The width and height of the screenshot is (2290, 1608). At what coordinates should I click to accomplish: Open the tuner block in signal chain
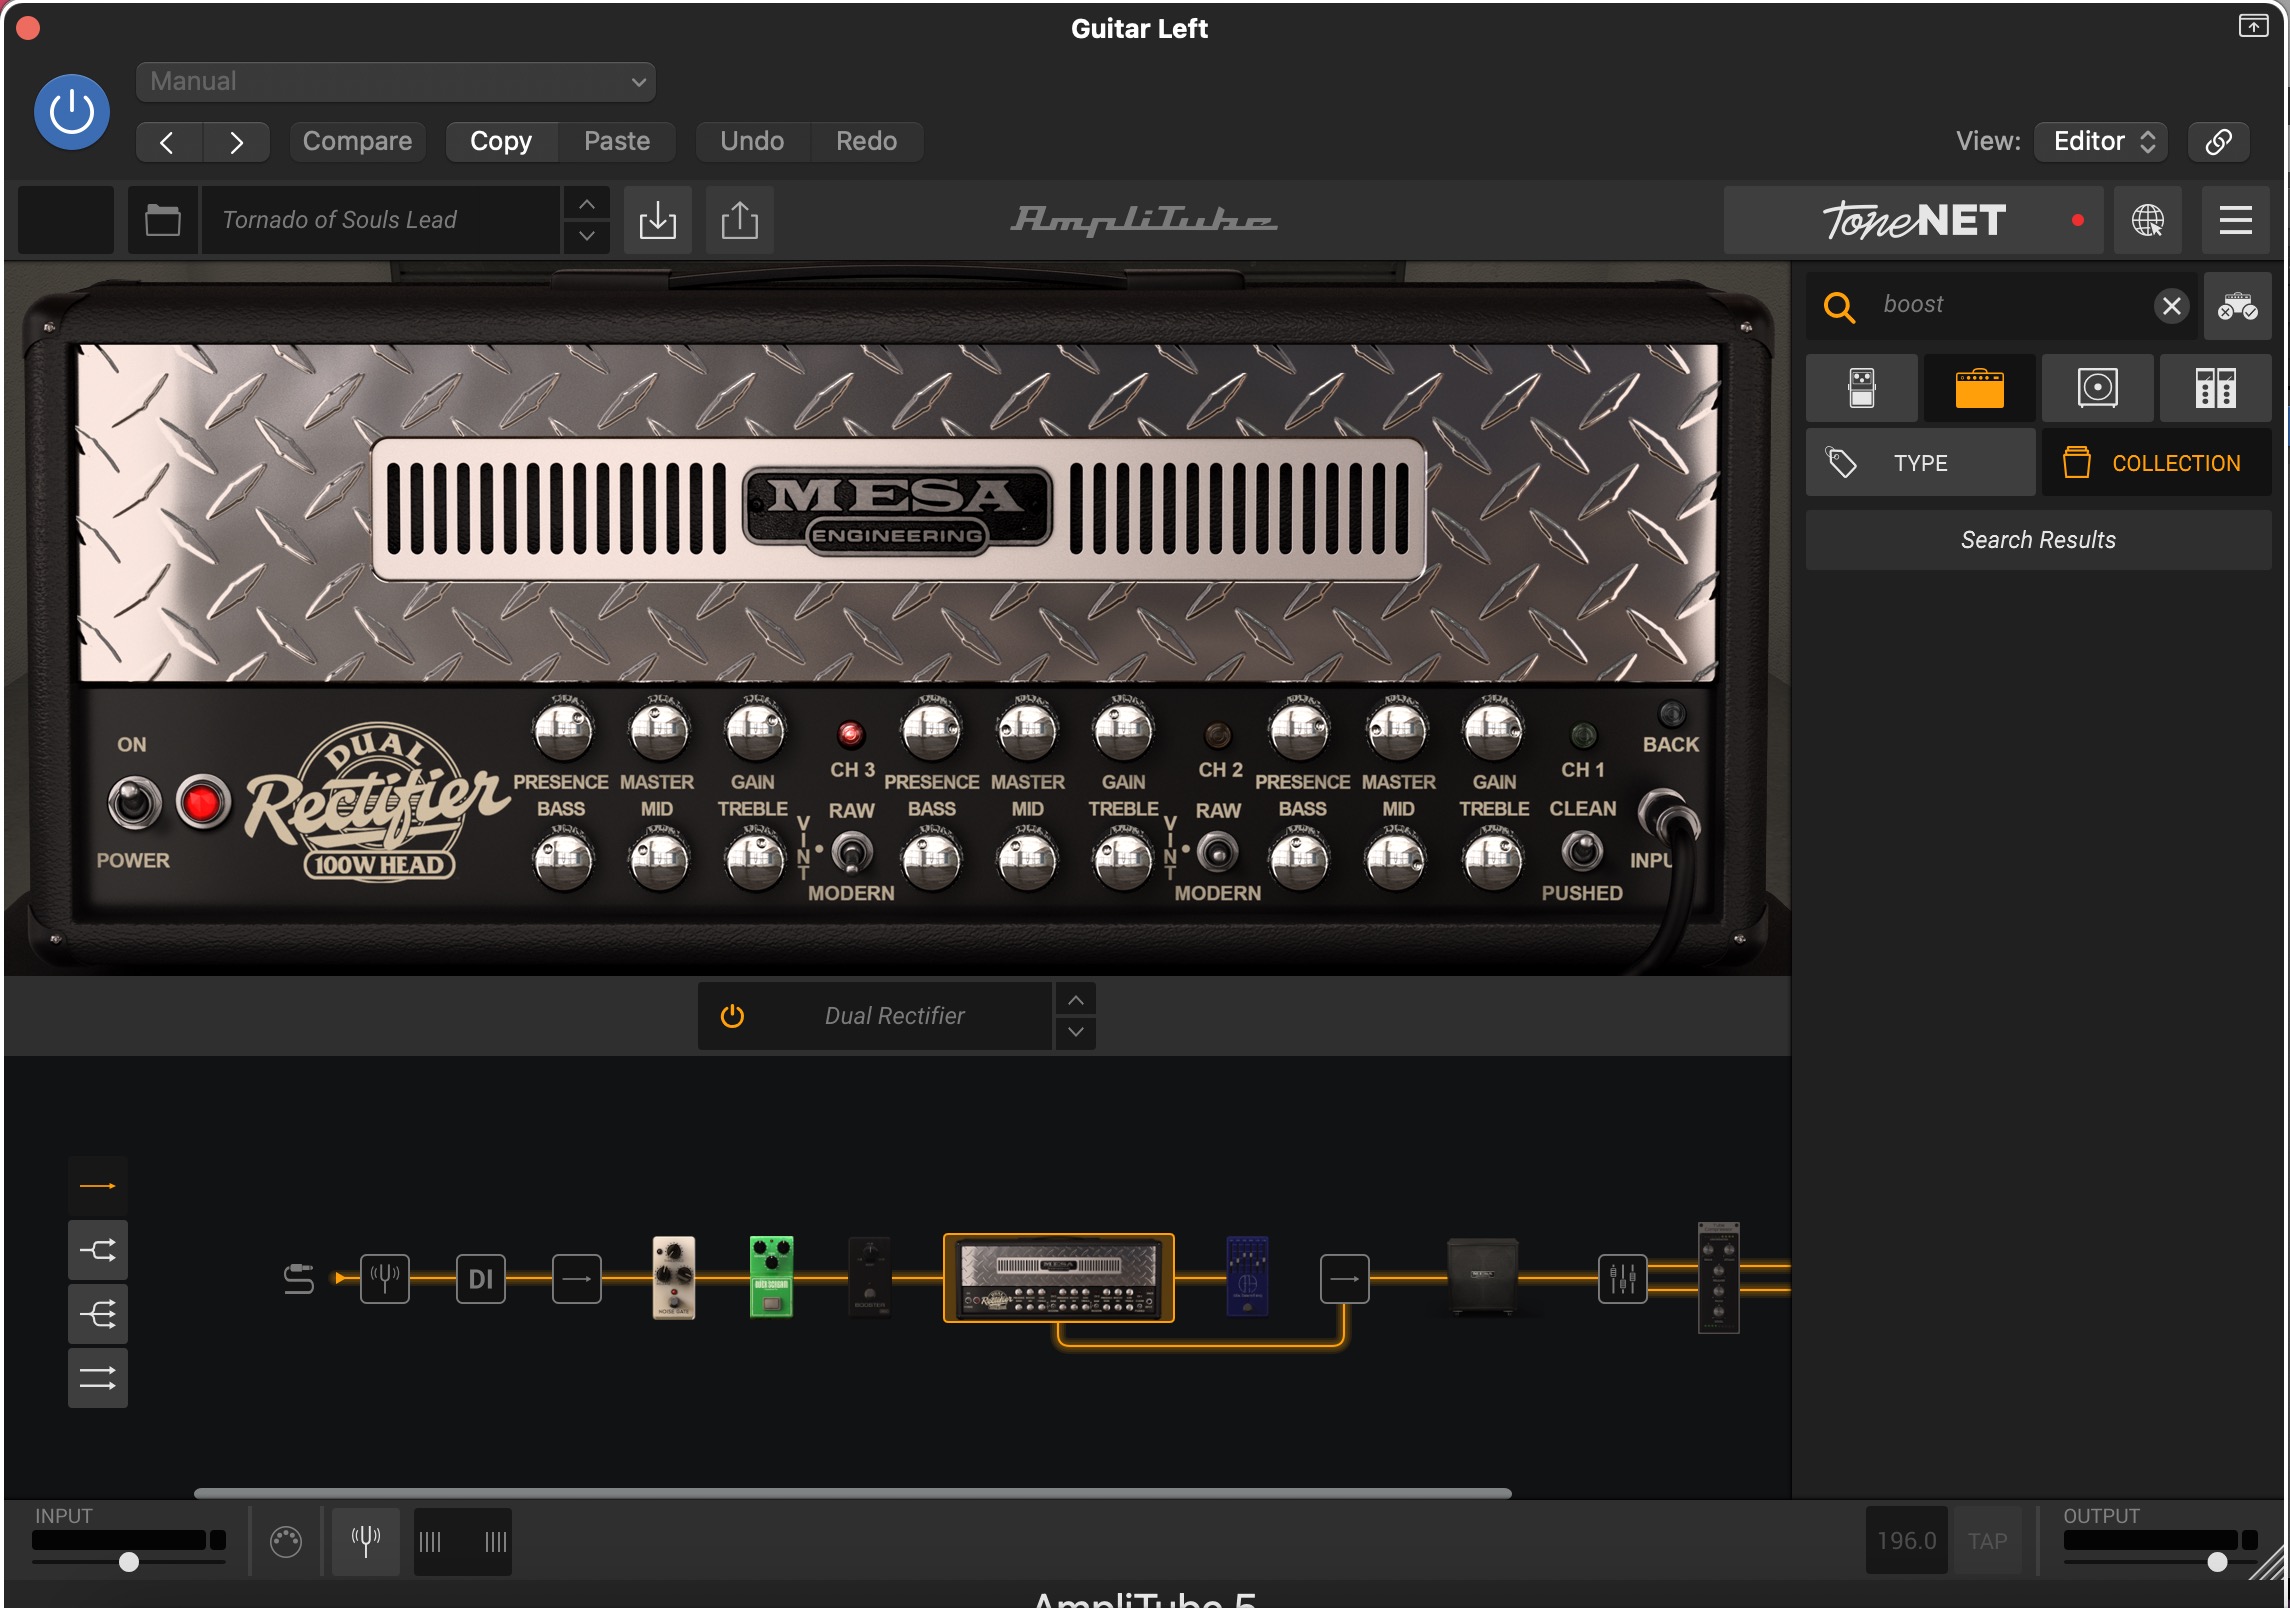[385, 1278]
